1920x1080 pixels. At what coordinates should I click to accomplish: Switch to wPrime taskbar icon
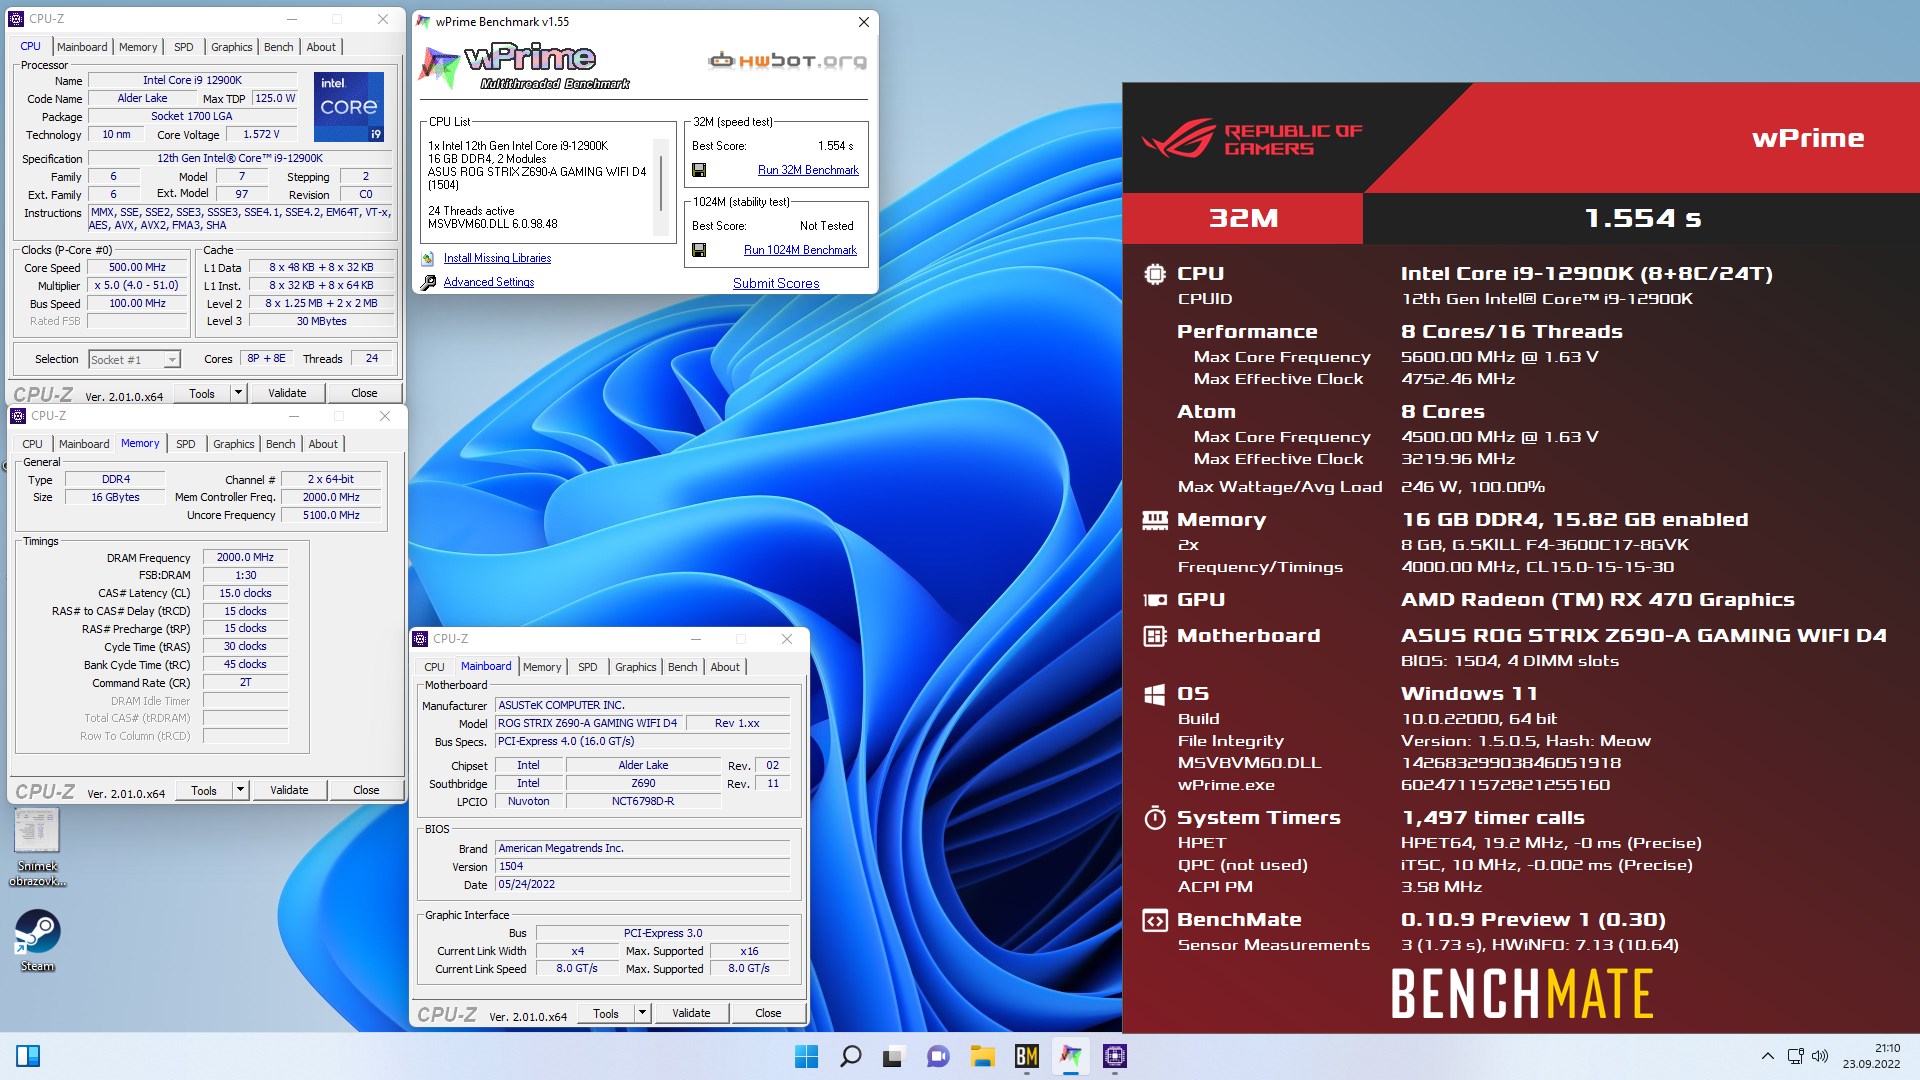(1071, 1056)
